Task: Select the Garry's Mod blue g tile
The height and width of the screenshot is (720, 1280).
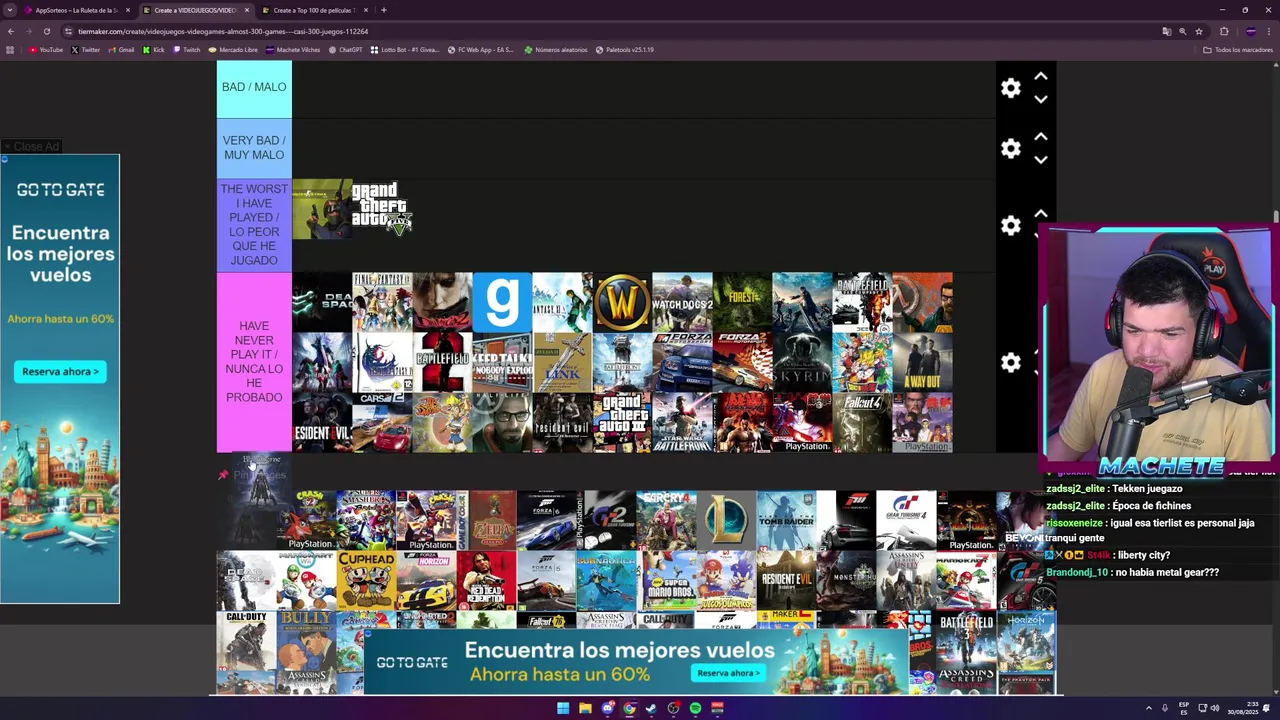Action: (502, 302)
